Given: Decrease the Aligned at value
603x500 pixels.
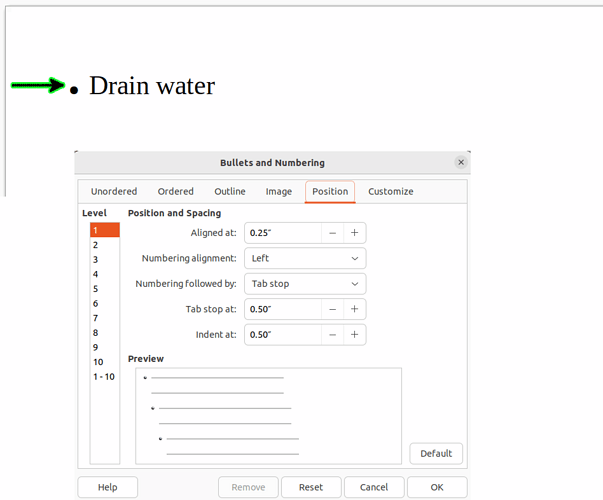Looking at the screenshot, I should point(332,233).
